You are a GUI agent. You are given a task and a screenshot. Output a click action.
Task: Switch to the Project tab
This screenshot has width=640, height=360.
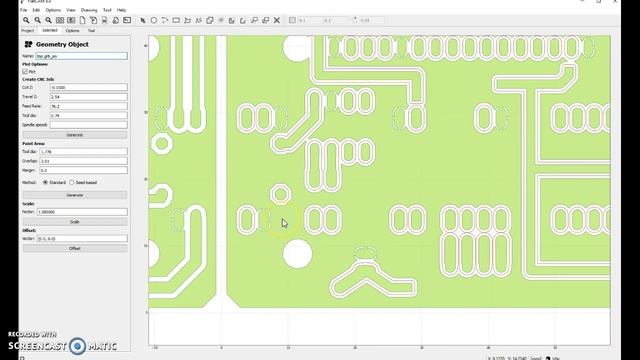coord(28,31)
